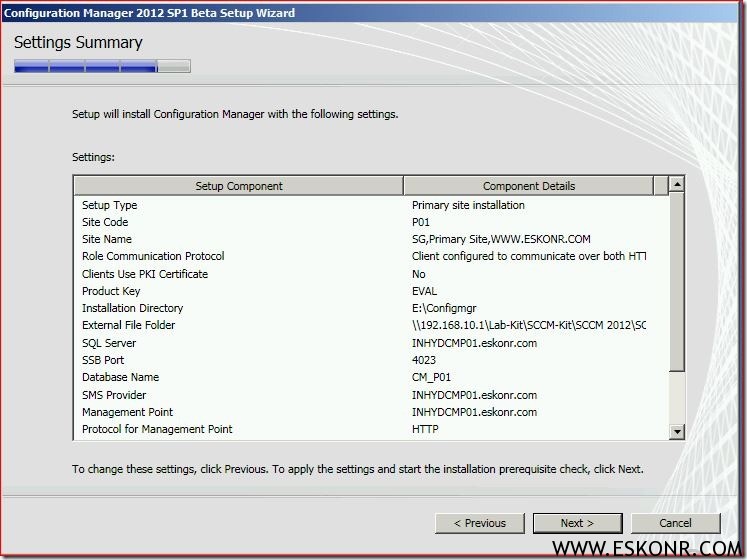Click the wizard title bar text
This screenshot has width=747, height=560.
pyautogui.click(x=149, y=13)
